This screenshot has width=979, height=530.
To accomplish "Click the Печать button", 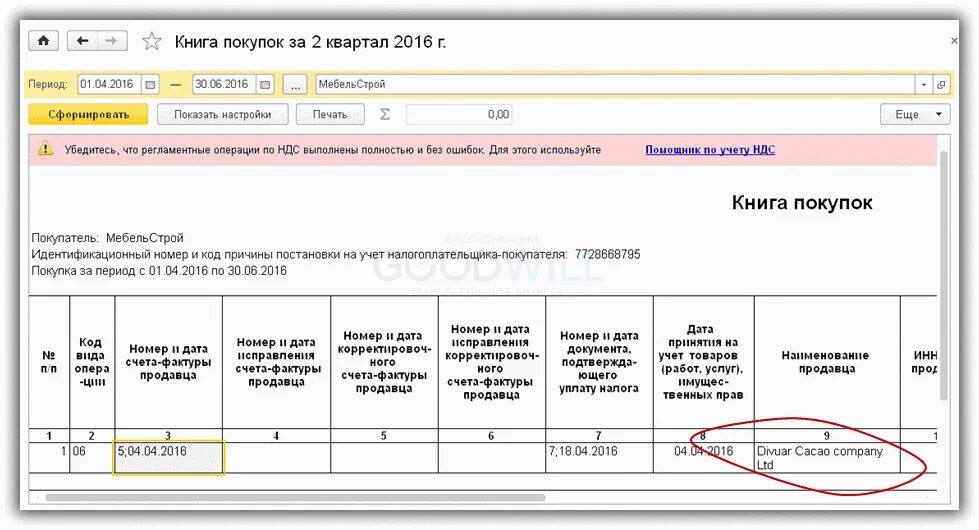I will pyautogui.click(x=330, y=114).
